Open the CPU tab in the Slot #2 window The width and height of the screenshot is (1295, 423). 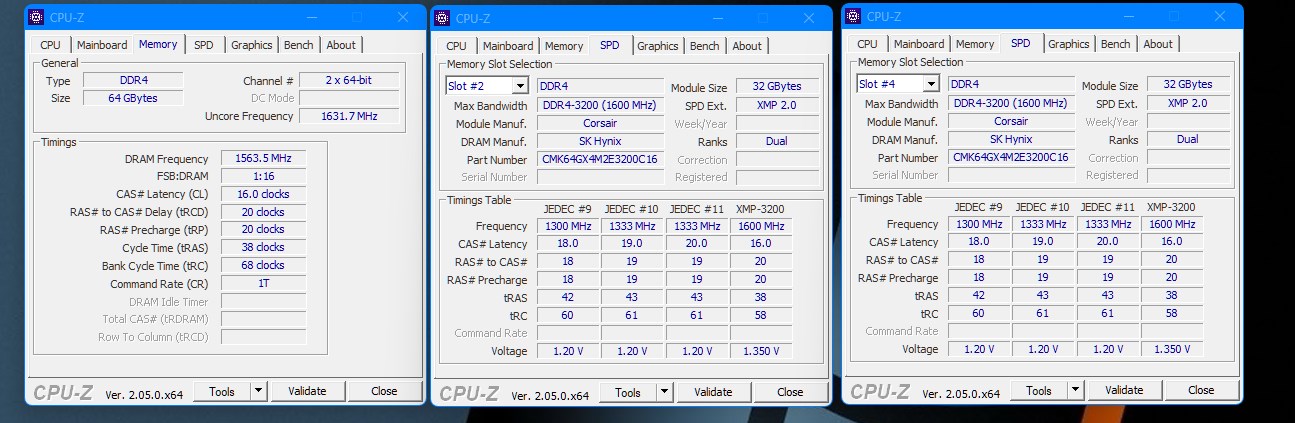(x=456, y=46)
